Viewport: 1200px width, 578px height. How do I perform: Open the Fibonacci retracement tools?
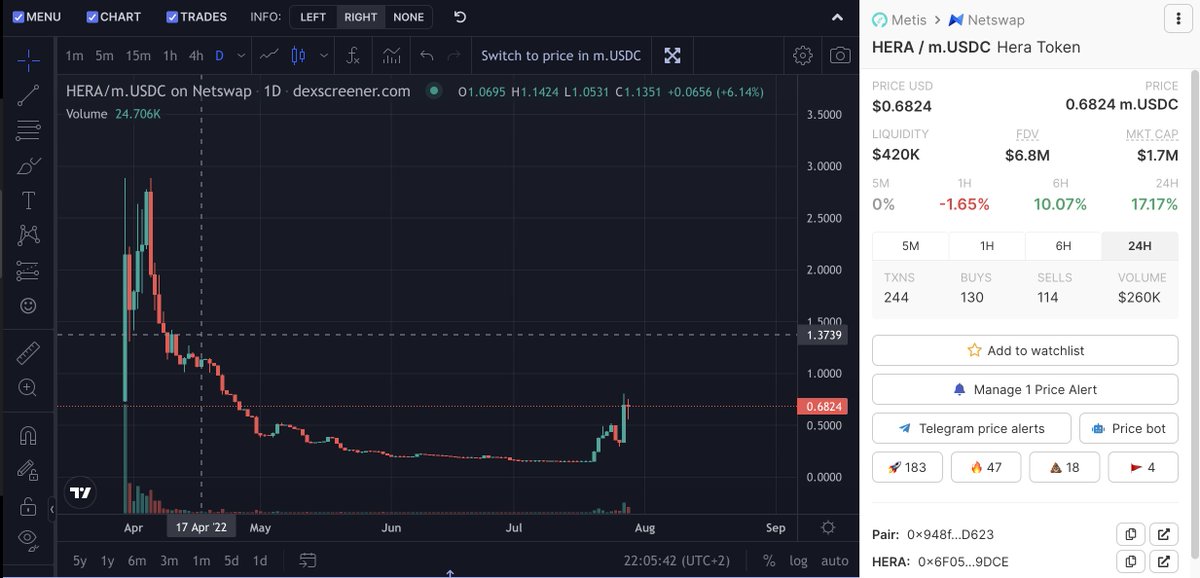click(x=28, y=130)
